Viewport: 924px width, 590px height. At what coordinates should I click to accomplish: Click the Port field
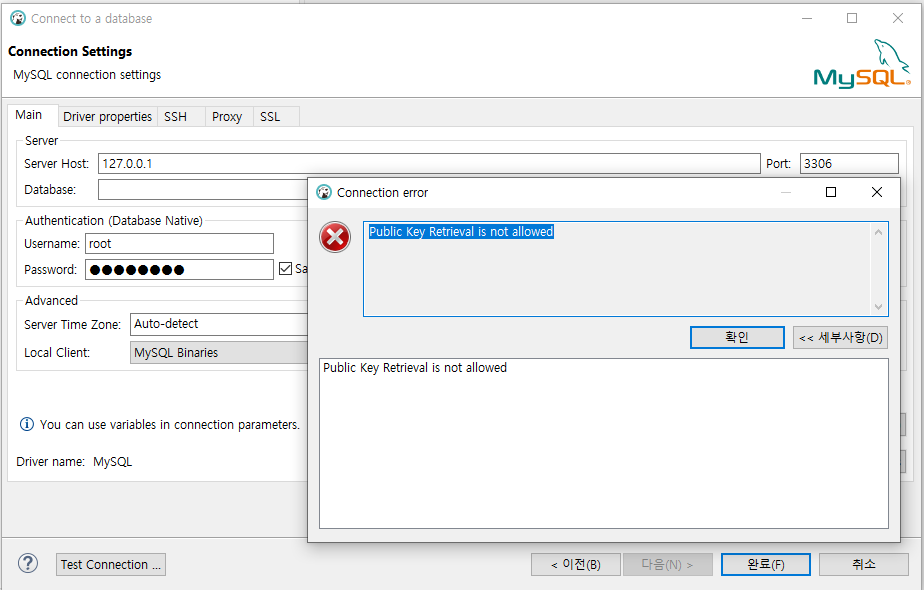tap(849, 163)
